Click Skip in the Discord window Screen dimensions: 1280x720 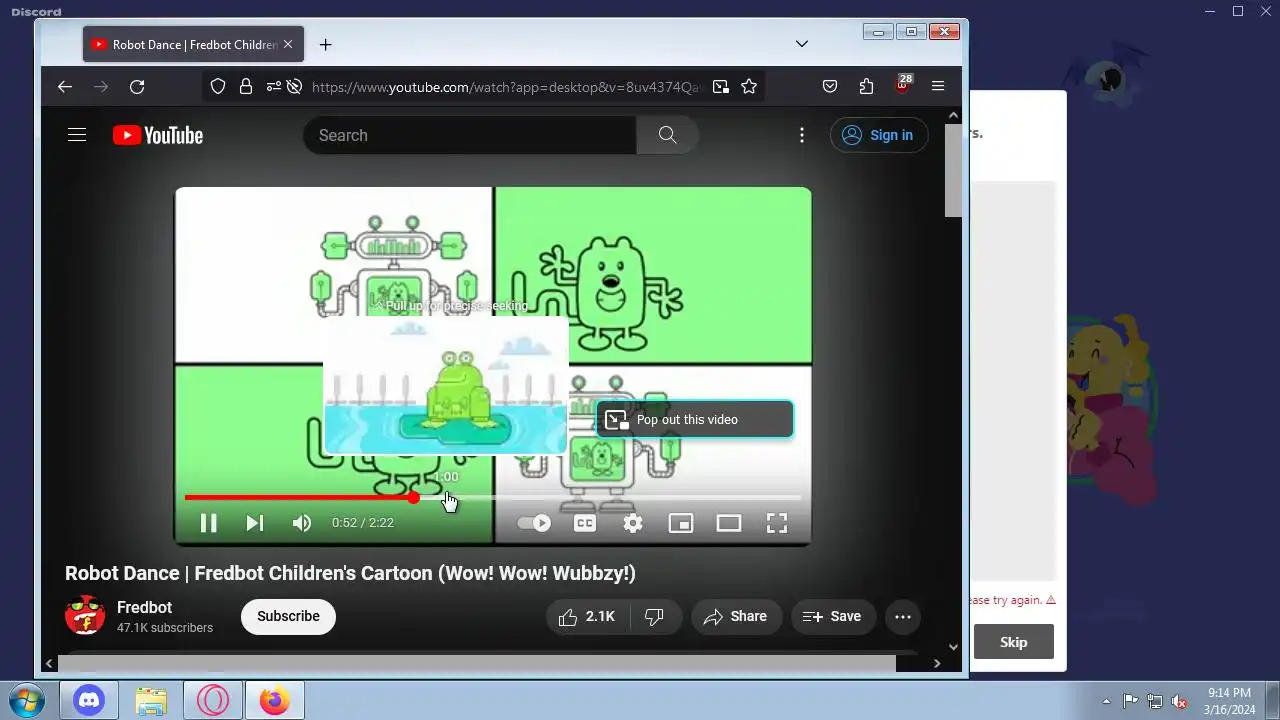pyautogui.click(x=1013, y=642)
